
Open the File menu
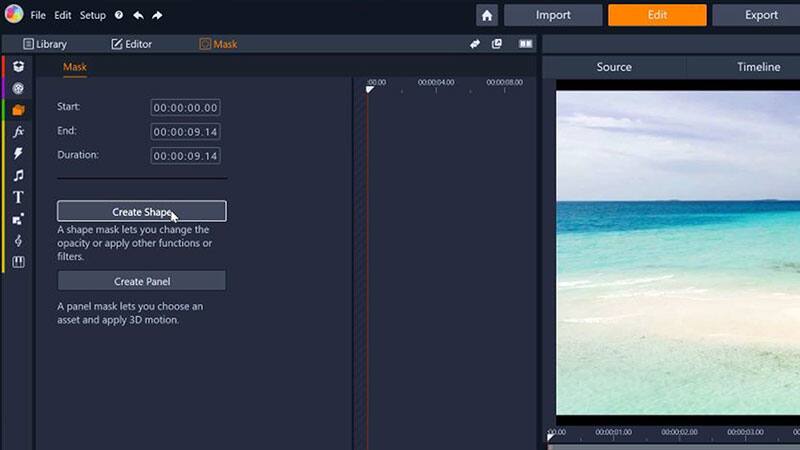38,16
